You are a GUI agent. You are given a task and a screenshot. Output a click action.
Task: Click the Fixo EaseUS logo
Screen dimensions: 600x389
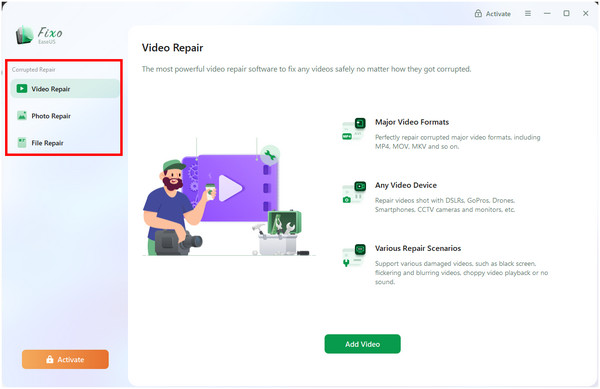(39, 35)
